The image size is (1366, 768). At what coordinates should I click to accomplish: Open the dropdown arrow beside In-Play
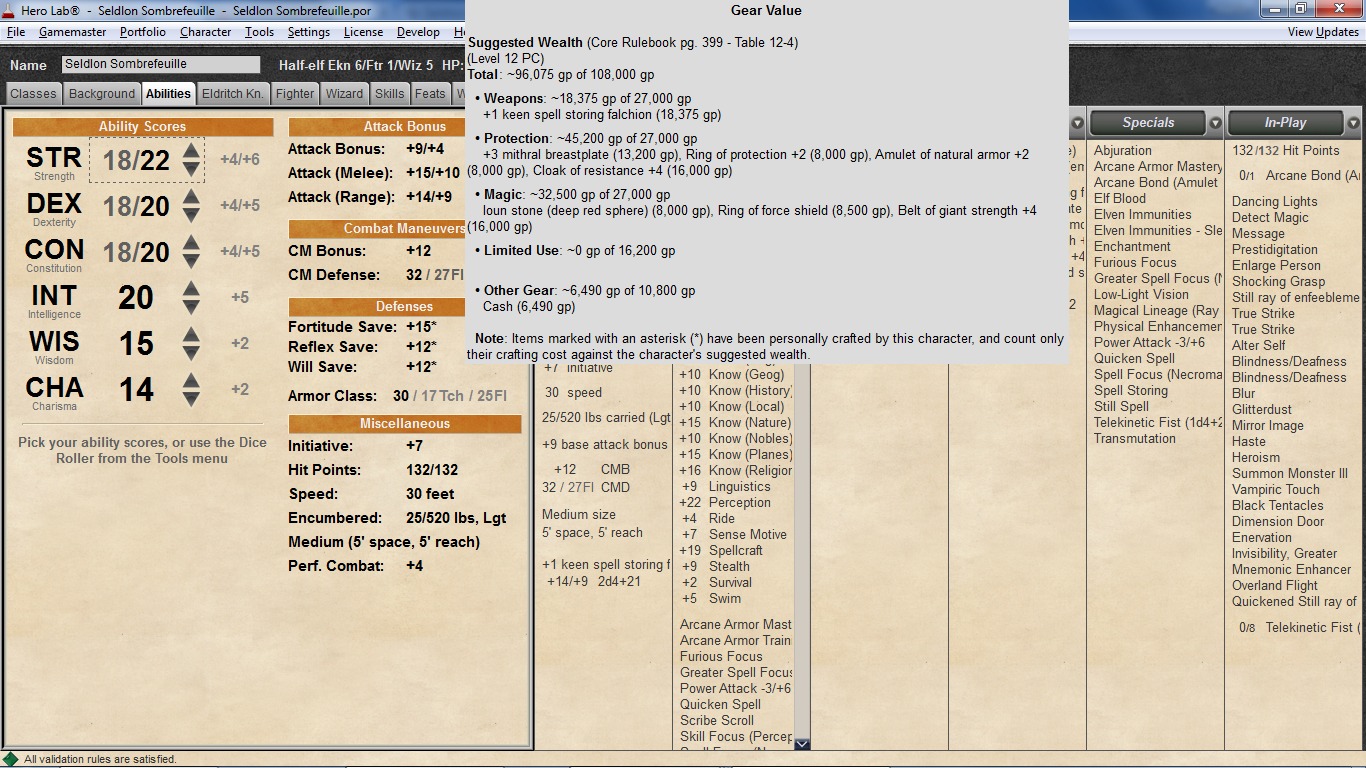tap(1352, 124)
